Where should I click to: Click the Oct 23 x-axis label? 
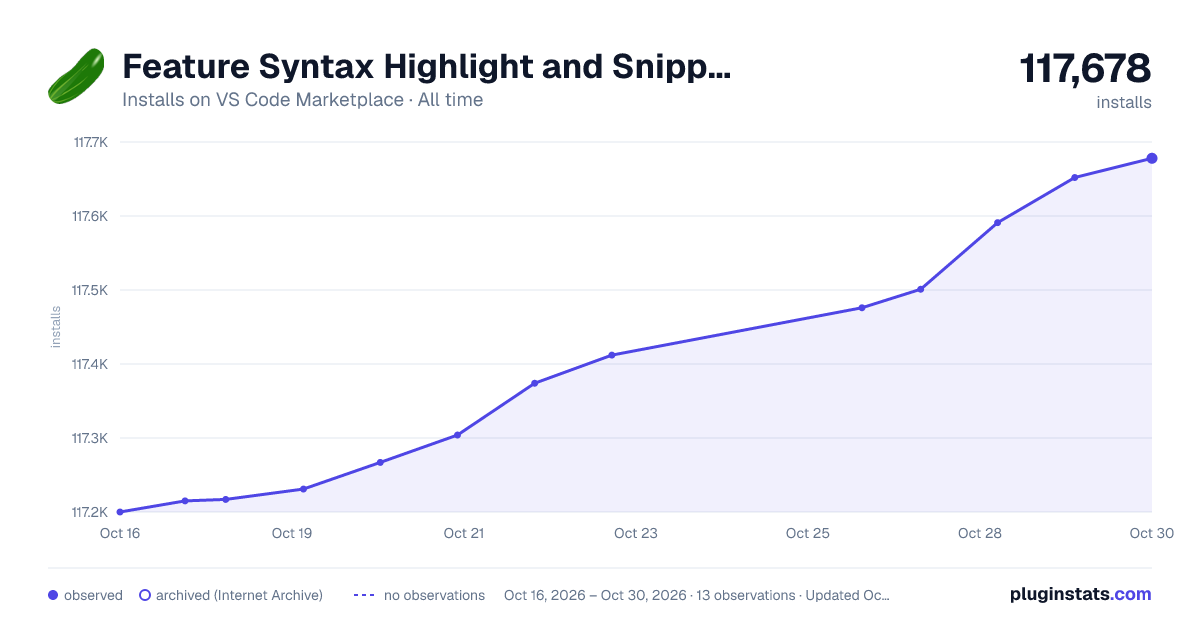(x=636, y=533)
